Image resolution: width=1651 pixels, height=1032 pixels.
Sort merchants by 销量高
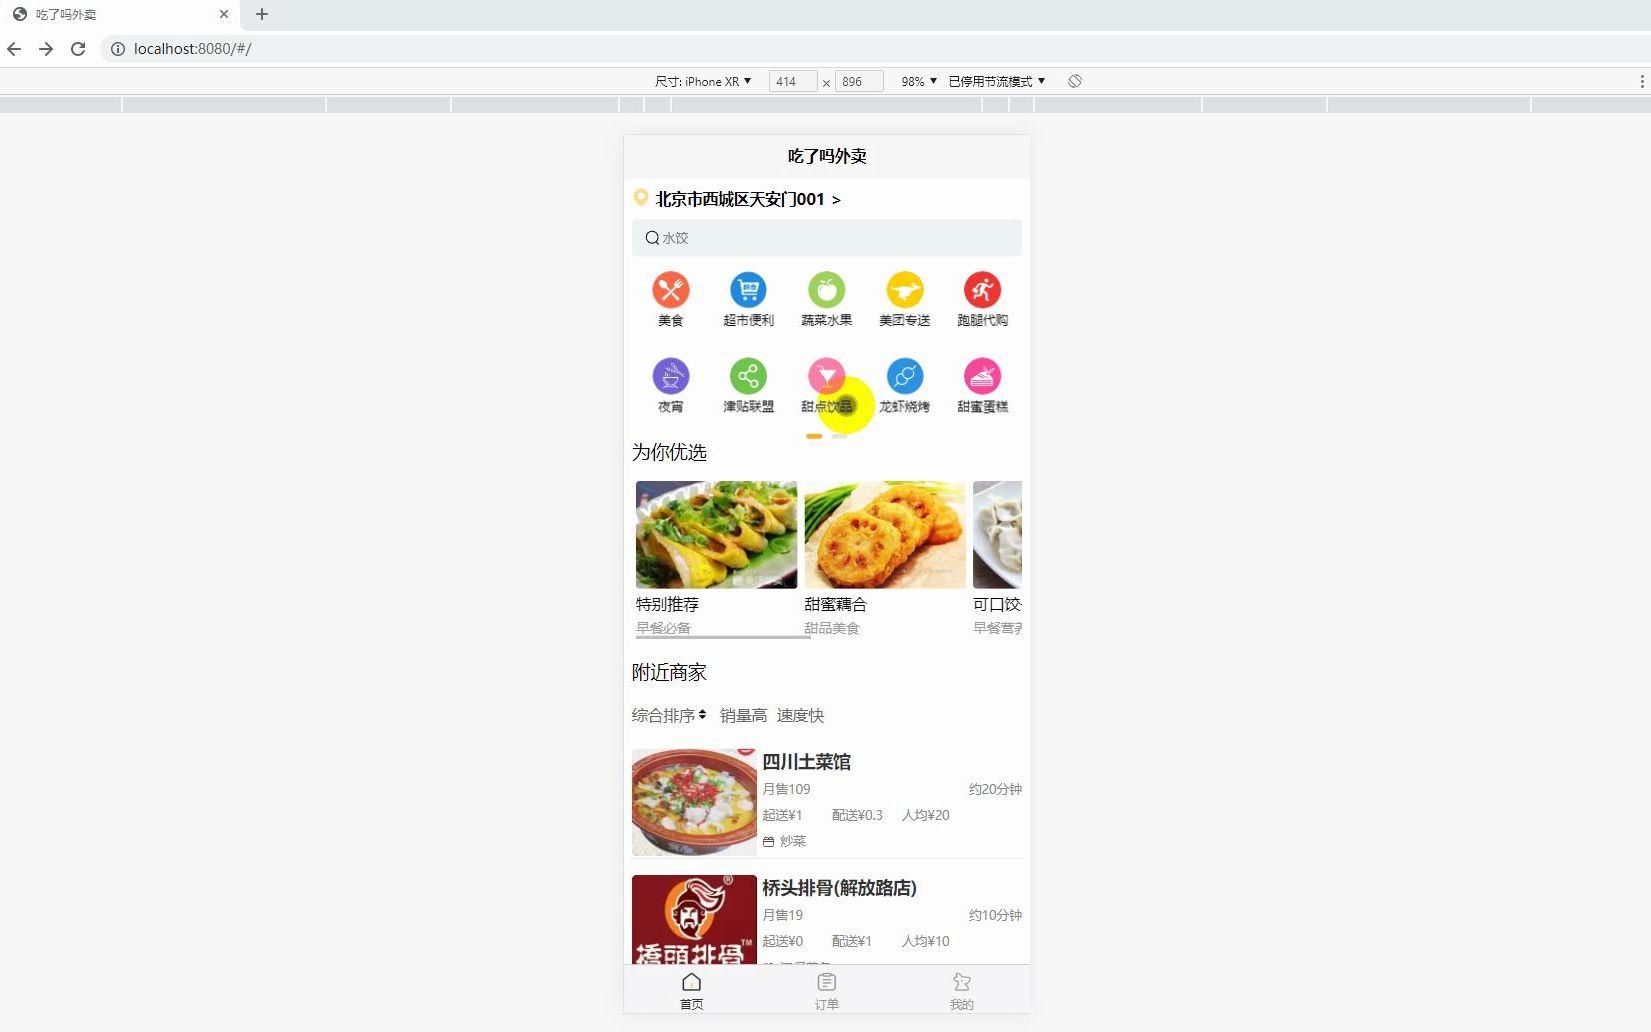point(743,715)
